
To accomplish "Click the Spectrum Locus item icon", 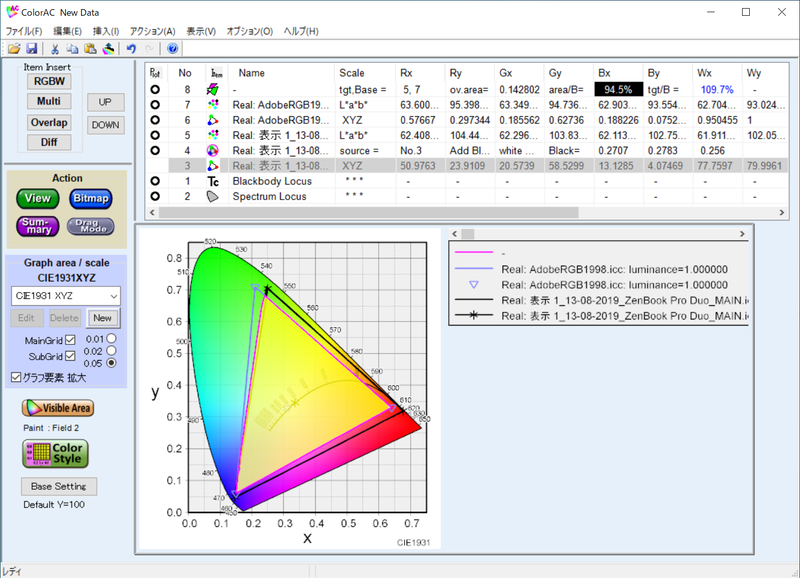I will [x=213, y=197].
